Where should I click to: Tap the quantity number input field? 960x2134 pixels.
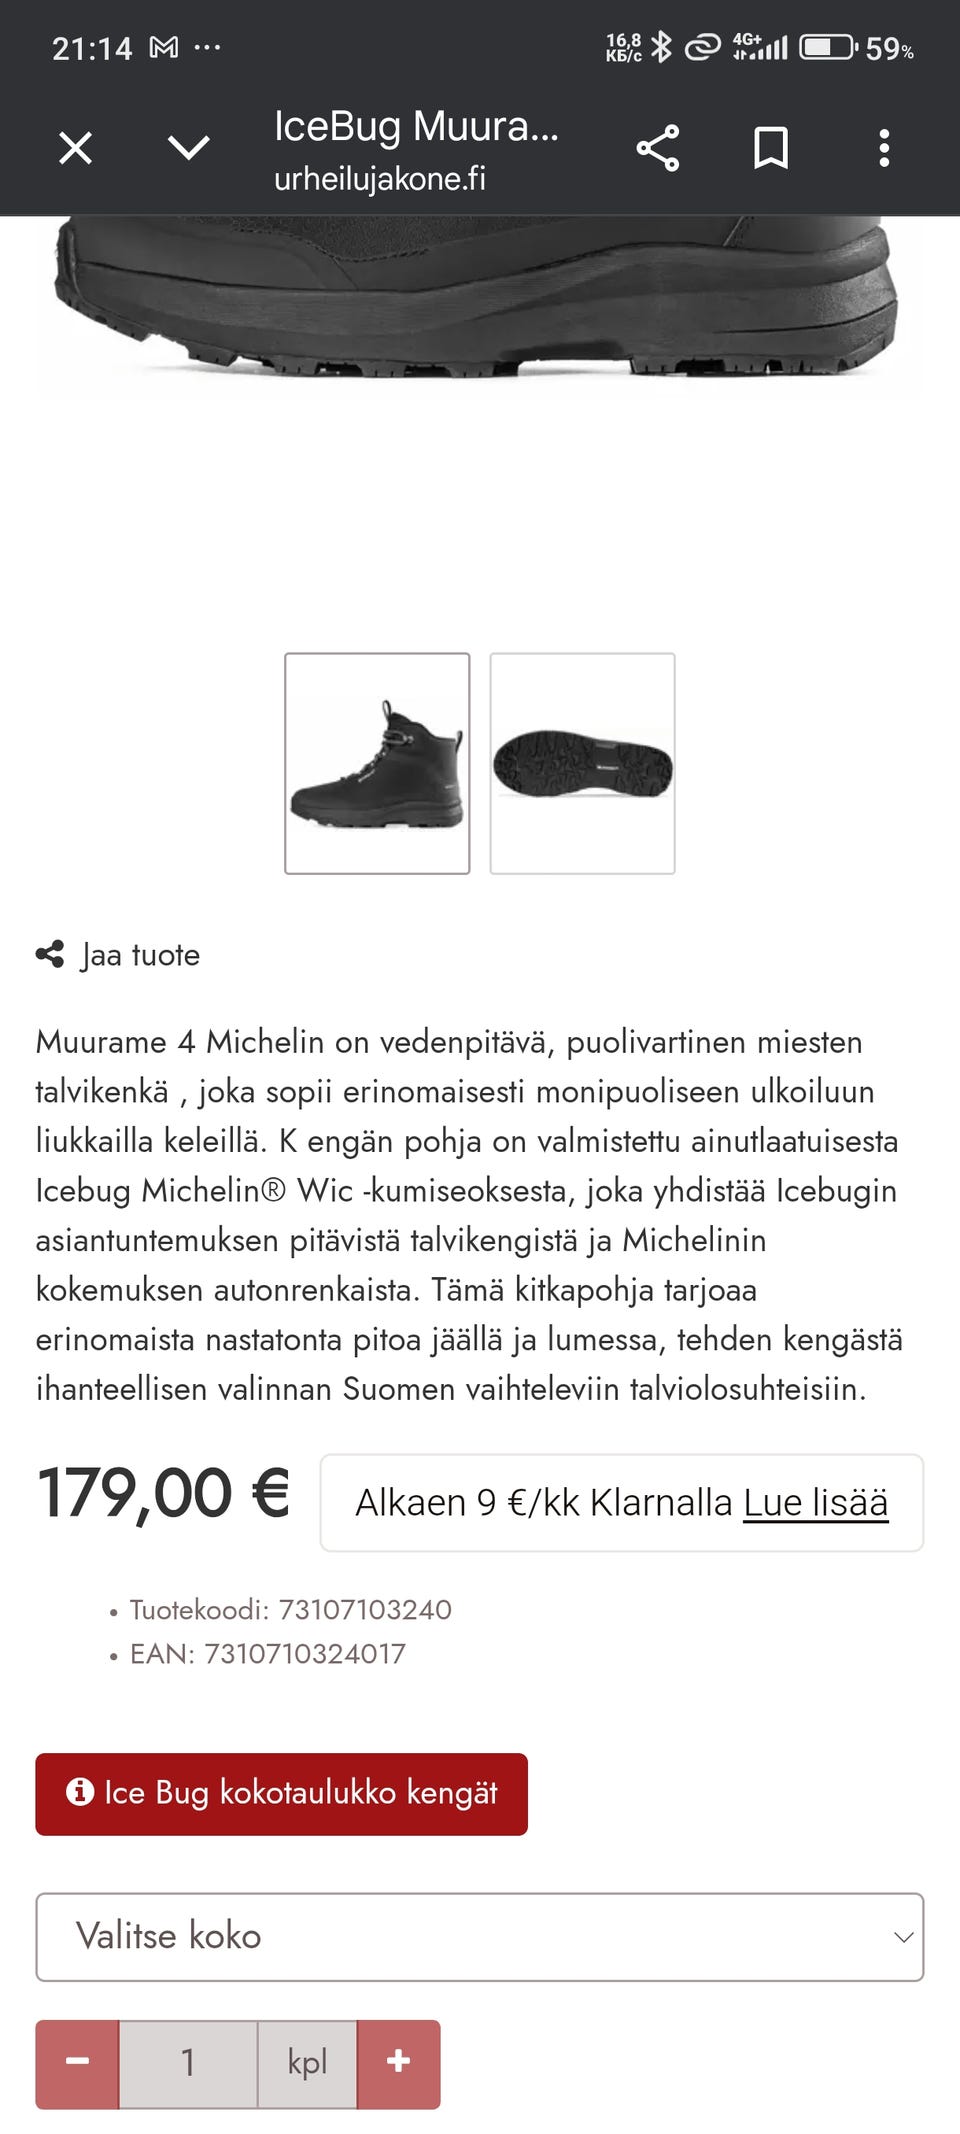(x=188, y=2064)
